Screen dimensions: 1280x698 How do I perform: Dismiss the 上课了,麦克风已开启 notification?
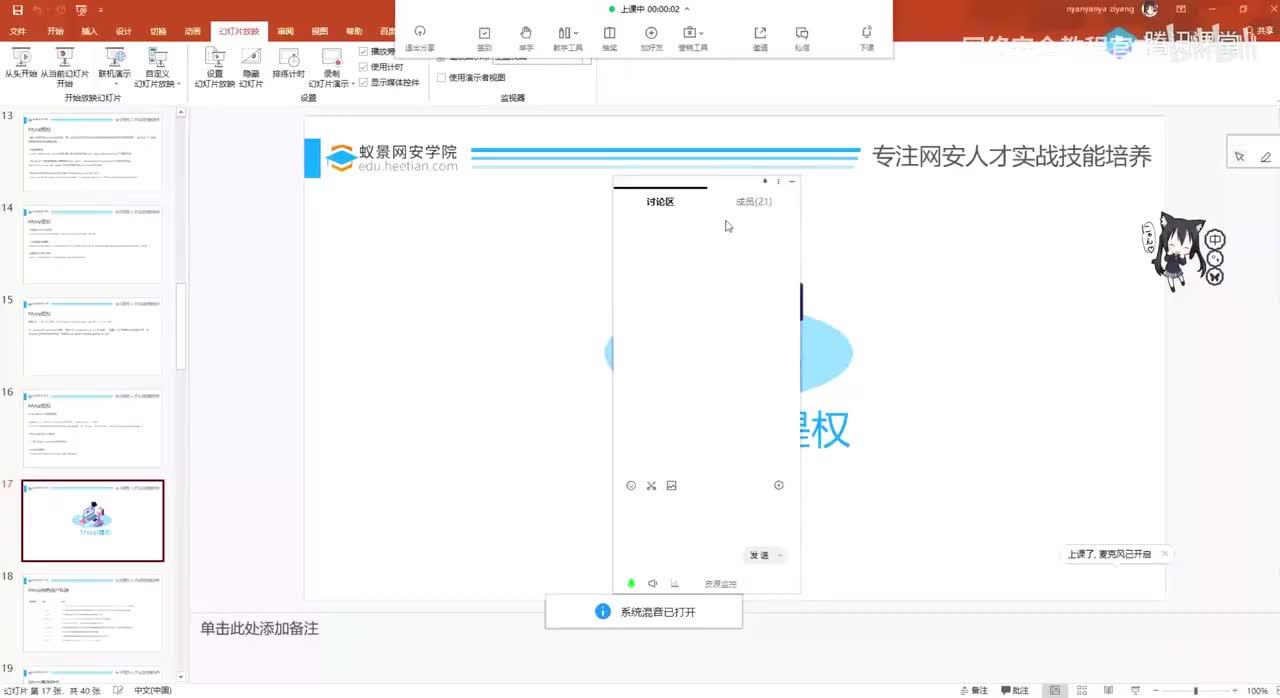1165,553
